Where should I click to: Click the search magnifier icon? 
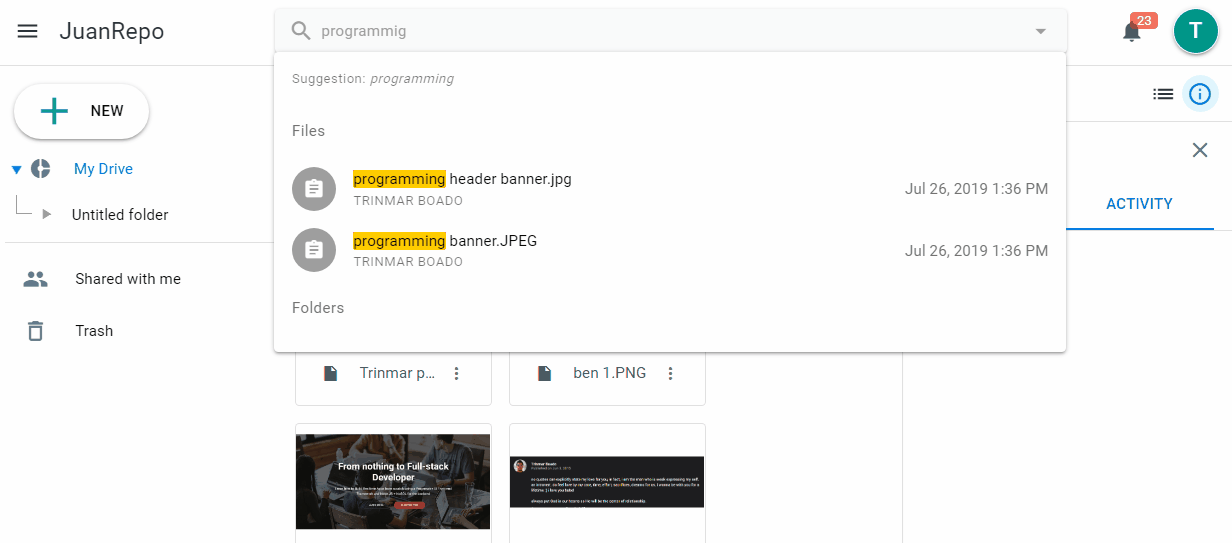301,31
